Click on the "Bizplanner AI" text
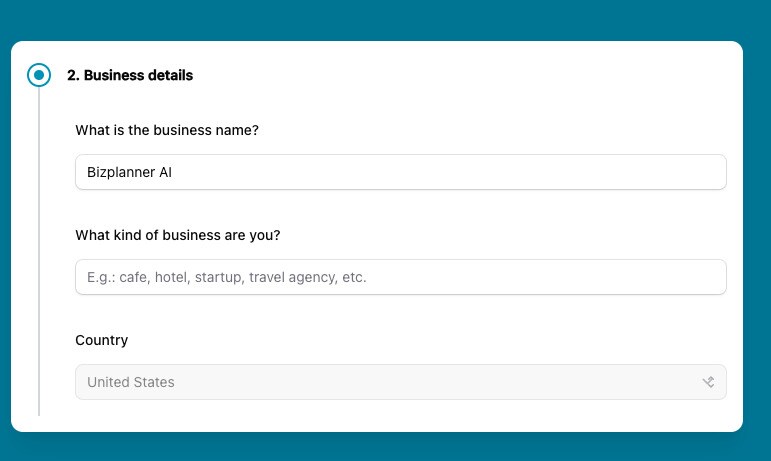The height and width of the screenshot is (461, 771). tap(129, 172)
